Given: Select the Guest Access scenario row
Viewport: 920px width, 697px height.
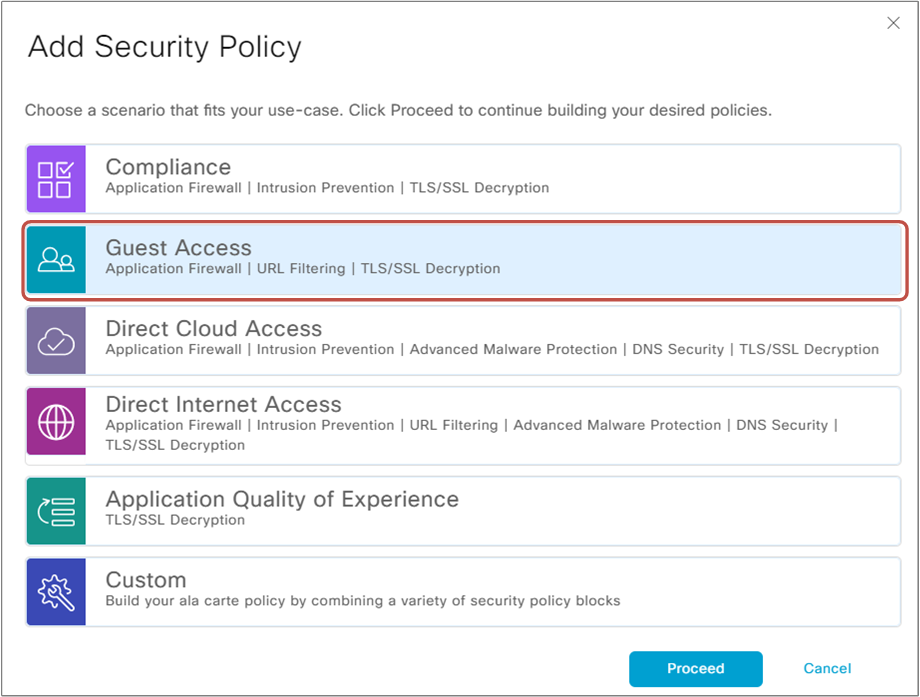Looking at the screenshot, I should point(460,260).
